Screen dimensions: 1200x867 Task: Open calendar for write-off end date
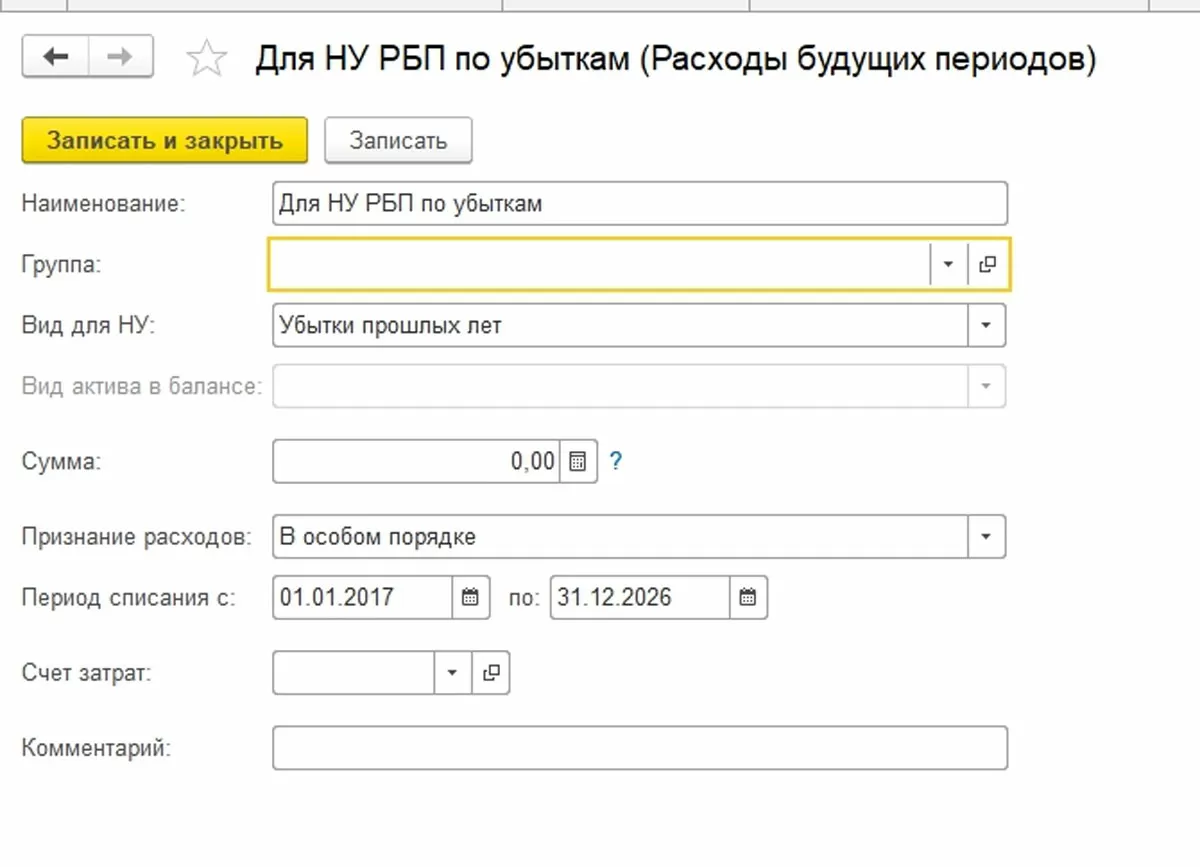point(748,598)
